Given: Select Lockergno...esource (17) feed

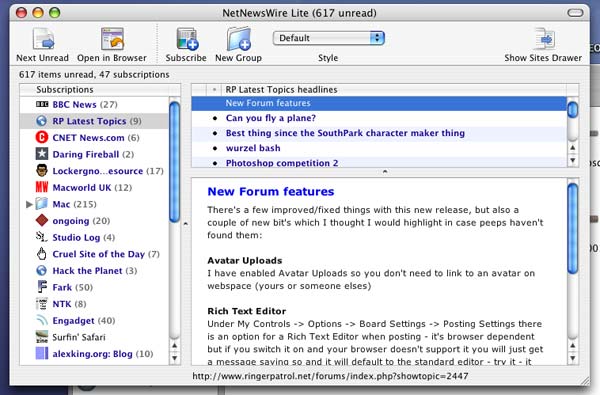Looking at the screenshot, I should tap(94, 171).
